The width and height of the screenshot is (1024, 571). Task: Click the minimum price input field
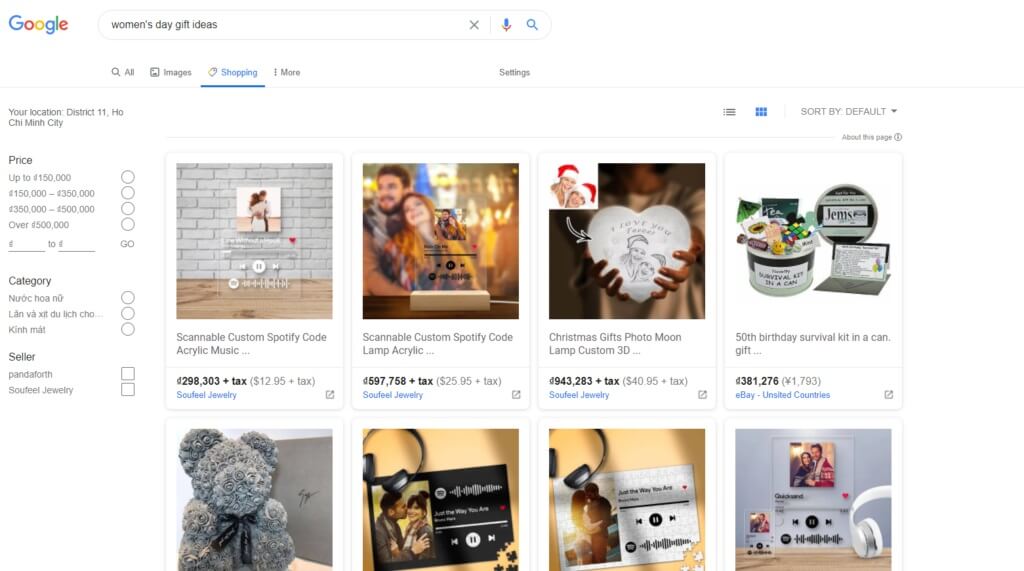[x=29, y=244]
